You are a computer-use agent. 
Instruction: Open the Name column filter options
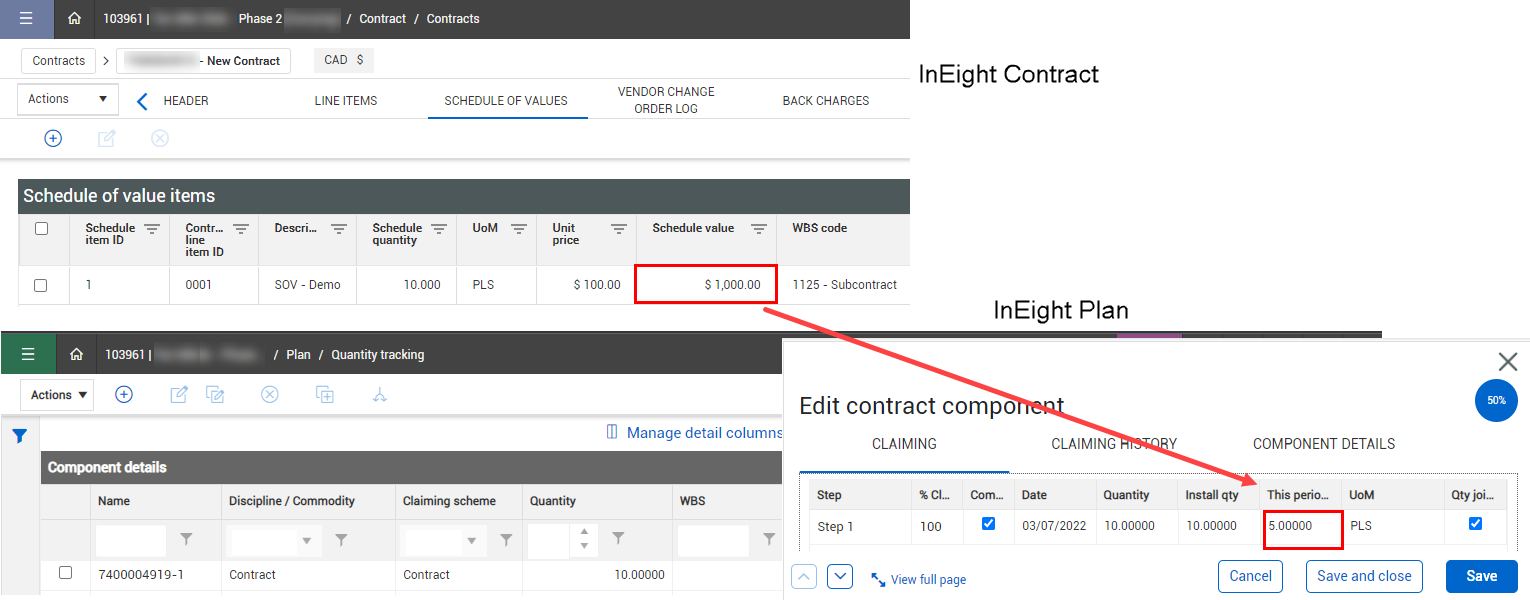tap(186, 540)
